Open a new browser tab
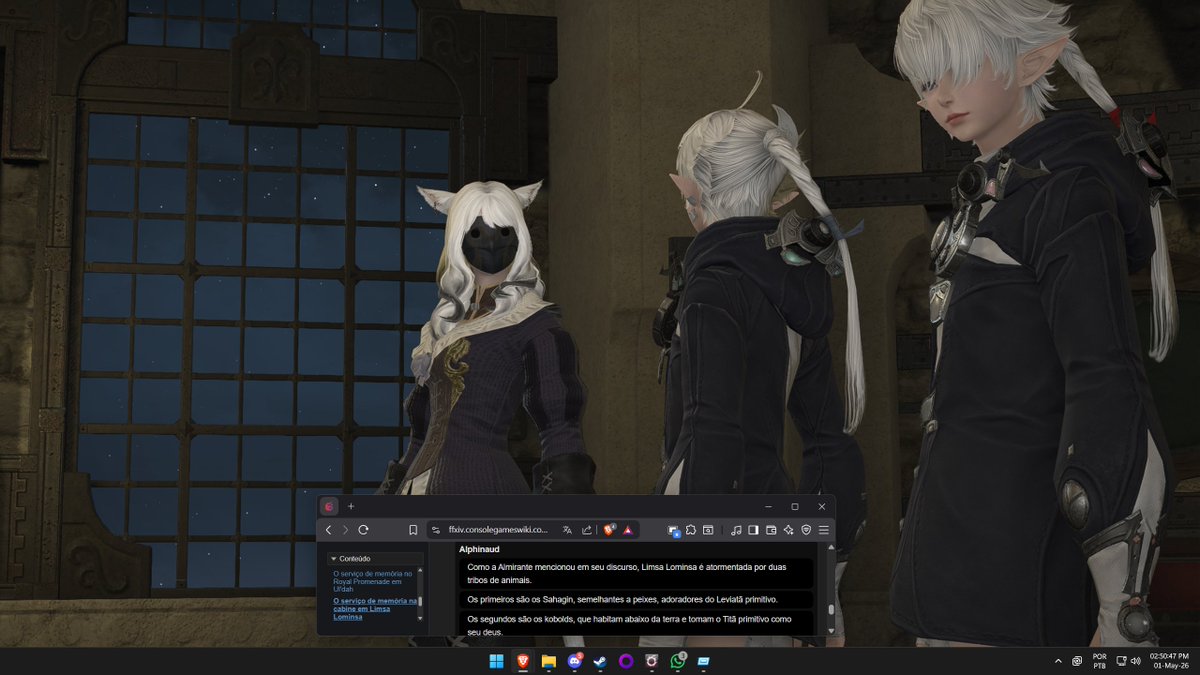Image resolution: width=1200 pixels, height=675 pixels. click(351, 507)
